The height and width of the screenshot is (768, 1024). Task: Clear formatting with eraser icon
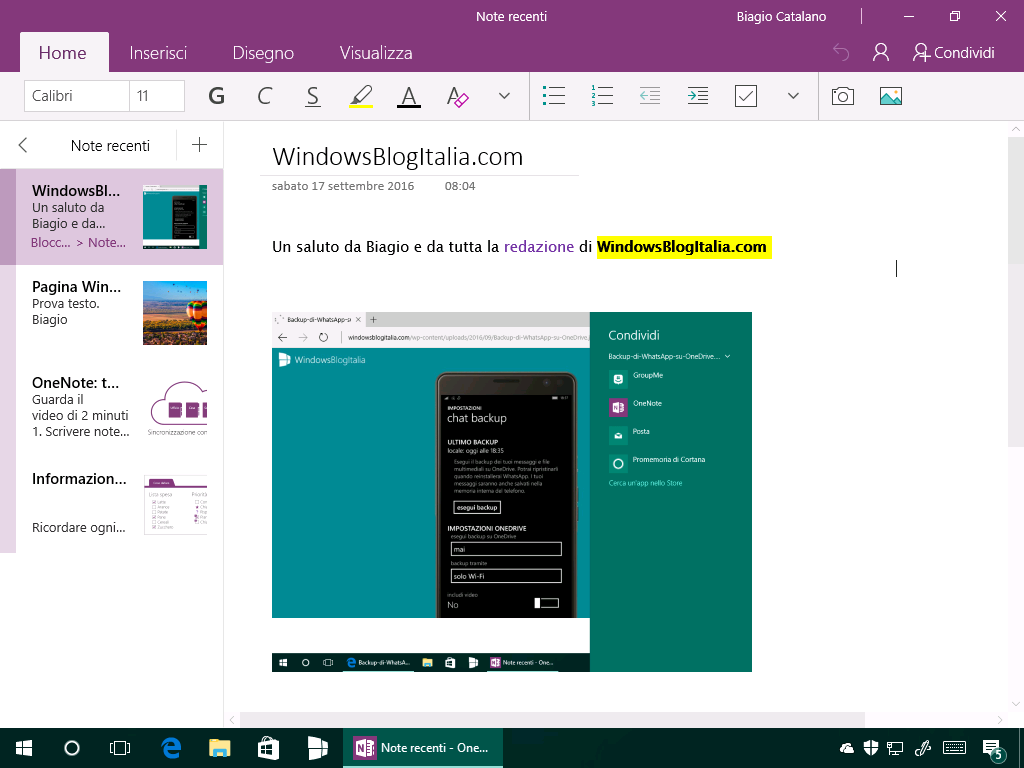[457, 96]
